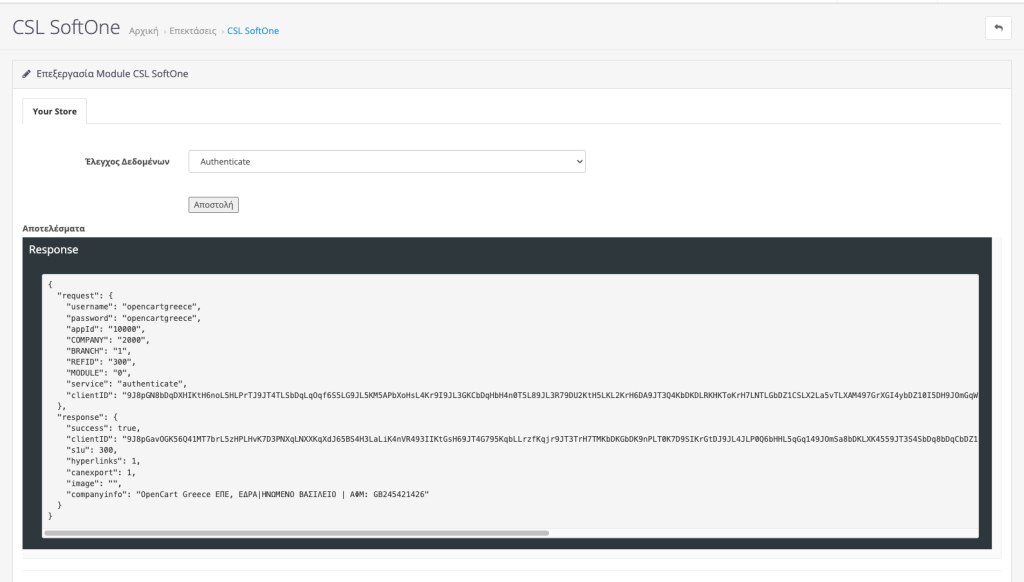Image resolution: width=1024 pixels, height=582 pixels.
Task: Click the "service": "authenticate" line
Action: pyautogui.click(x=126, y=384)
